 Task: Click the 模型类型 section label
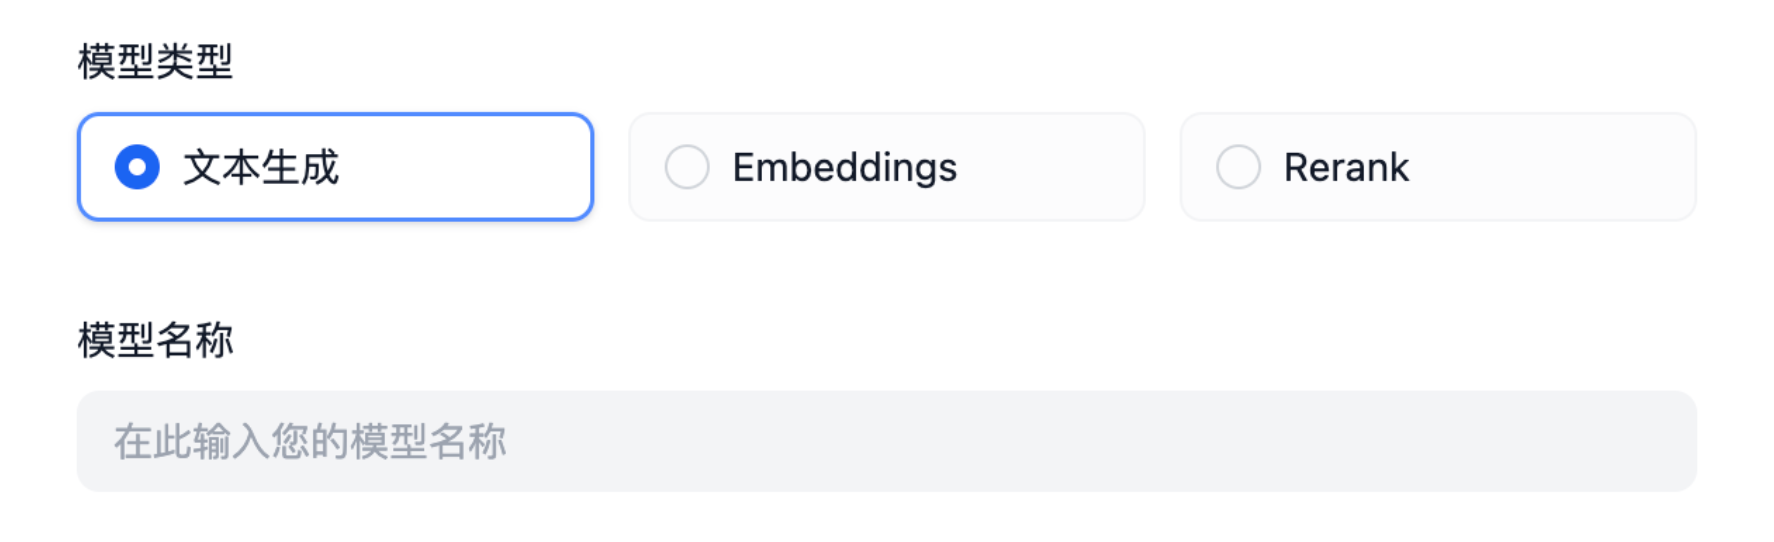155,62
